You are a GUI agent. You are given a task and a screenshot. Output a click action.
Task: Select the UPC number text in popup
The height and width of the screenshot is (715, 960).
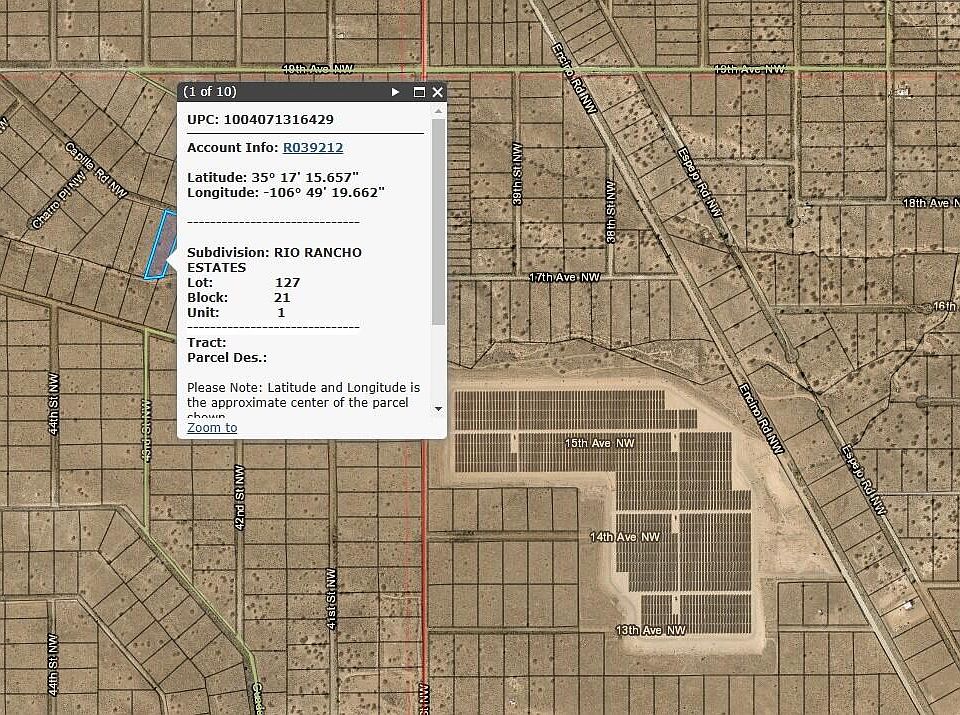pos(278,120)
